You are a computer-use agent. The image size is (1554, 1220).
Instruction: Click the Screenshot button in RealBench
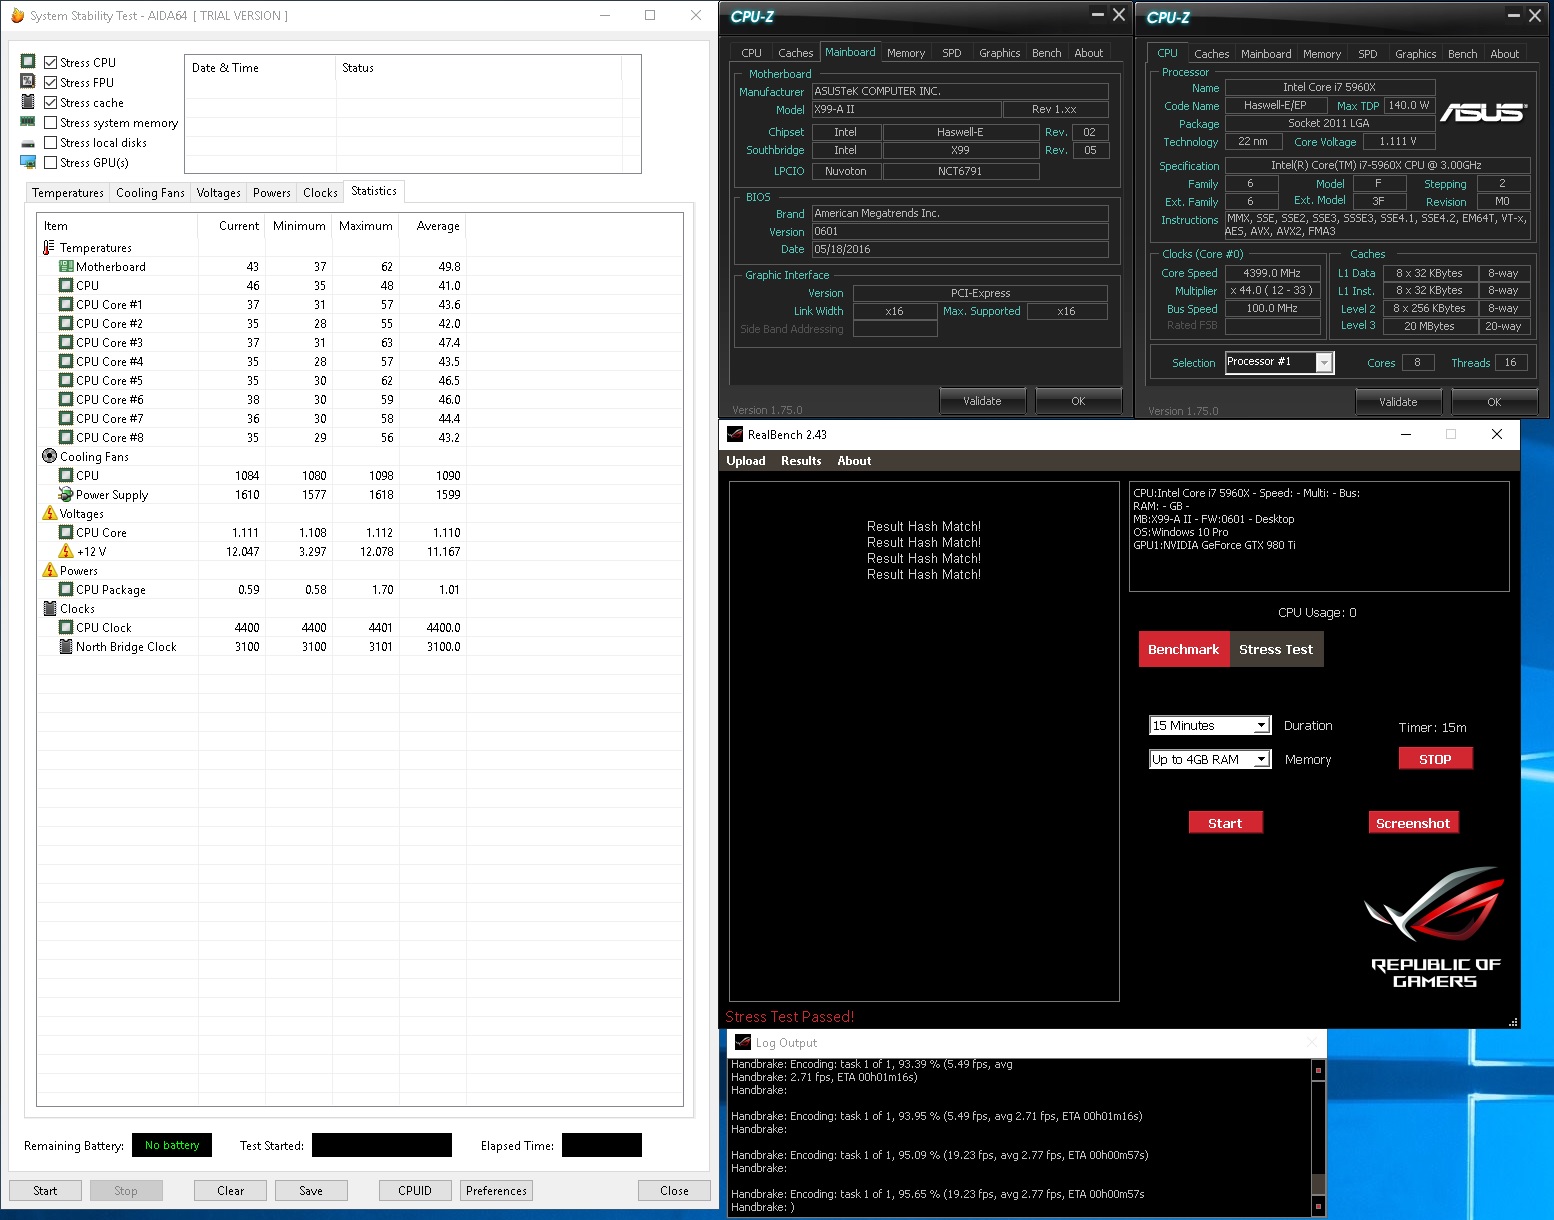click(x=1413, y=823)
